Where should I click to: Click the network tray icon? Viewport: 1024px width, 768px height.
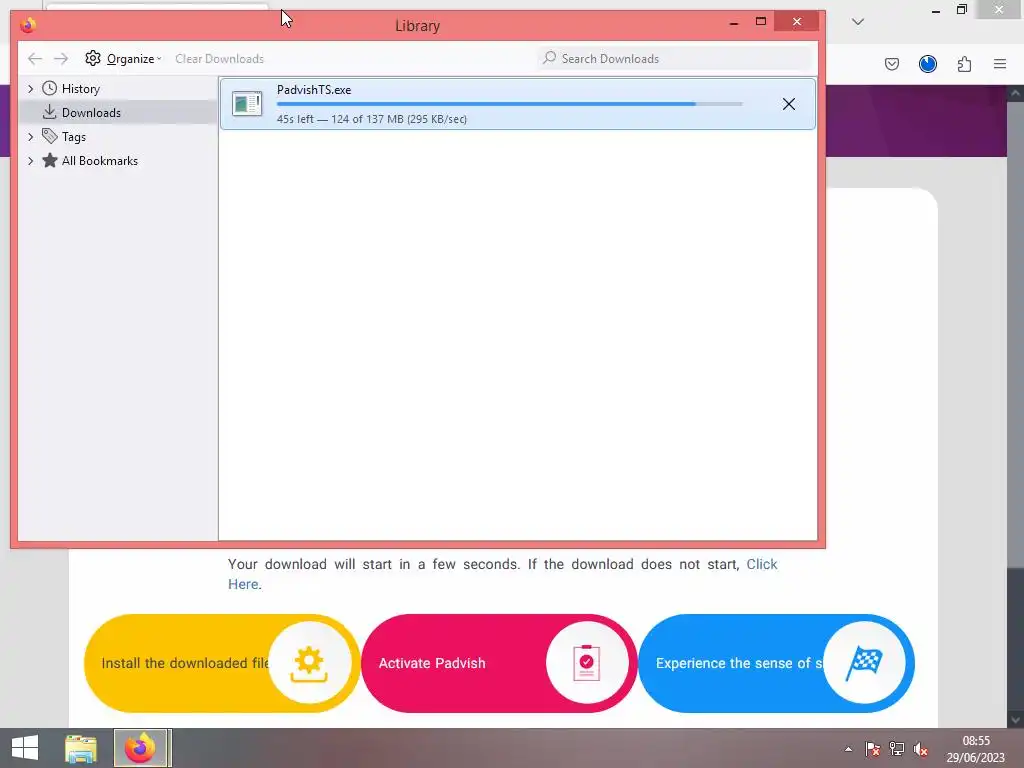coord(897,749)
